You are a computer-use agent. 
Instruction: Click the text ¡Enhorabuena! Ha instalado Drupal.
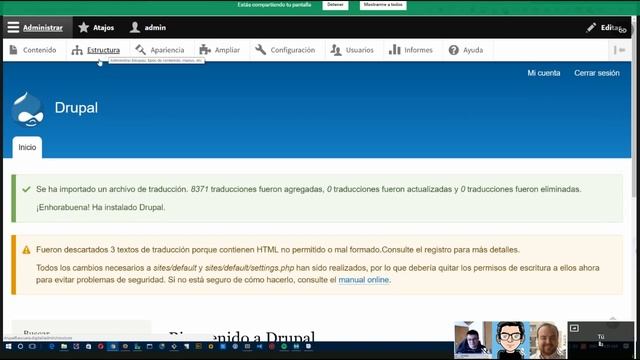pos(100,207)
